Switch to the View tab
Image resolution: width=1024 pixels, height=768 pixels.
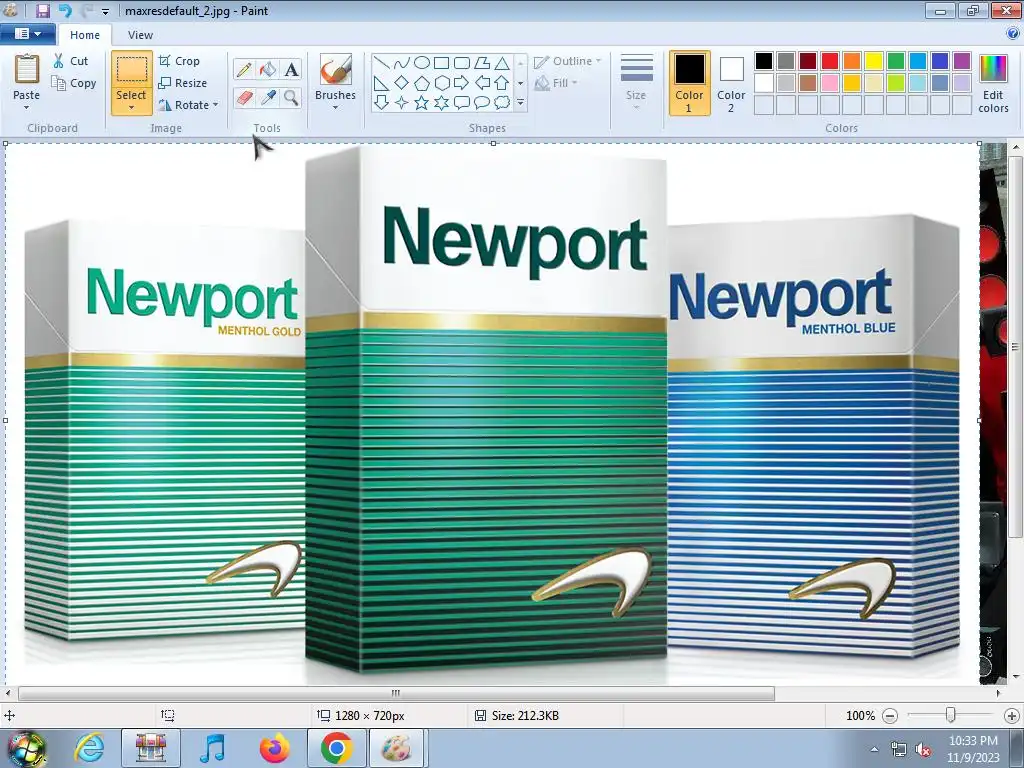140,35
